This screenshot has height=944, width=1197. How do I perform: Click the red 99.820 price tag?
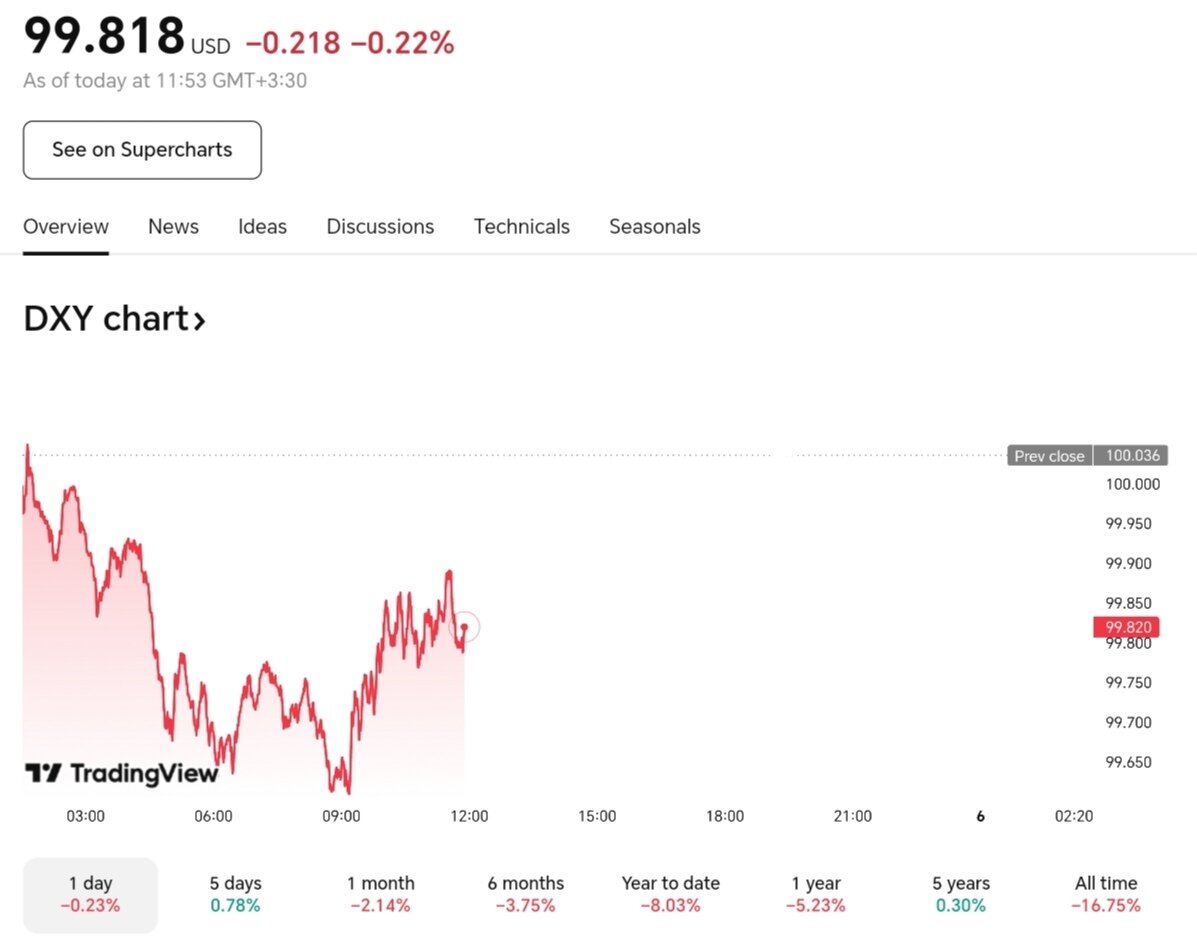(1127, 627)
